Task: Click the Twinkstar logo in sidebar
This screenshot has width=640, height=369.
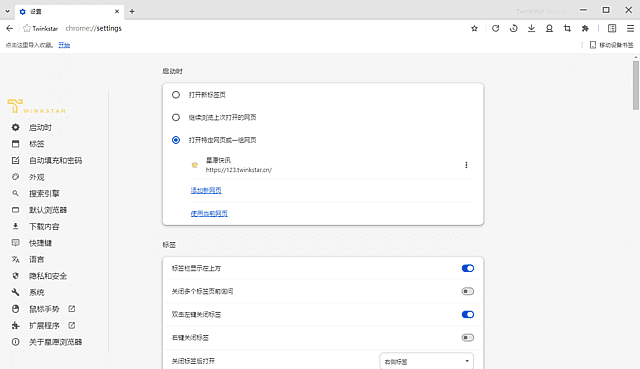Action: coord(36,106)
